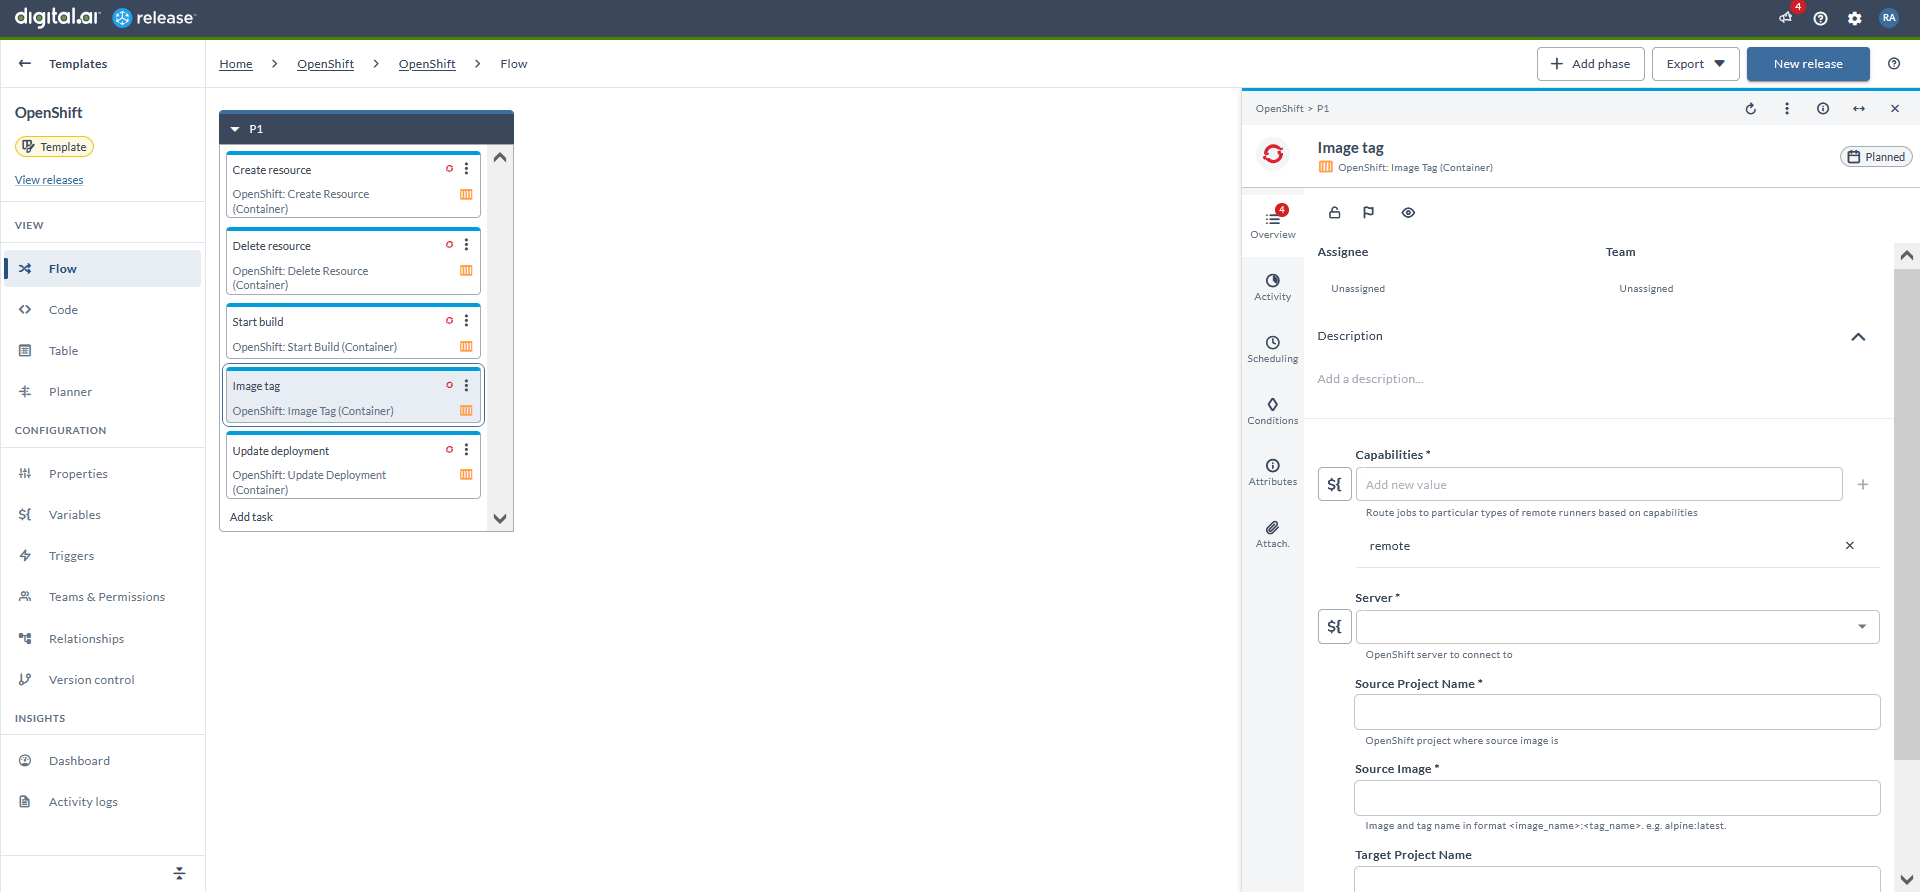
Task: Flag the Image tag task
Action: pyautogui.click(x=1368, y=213)
